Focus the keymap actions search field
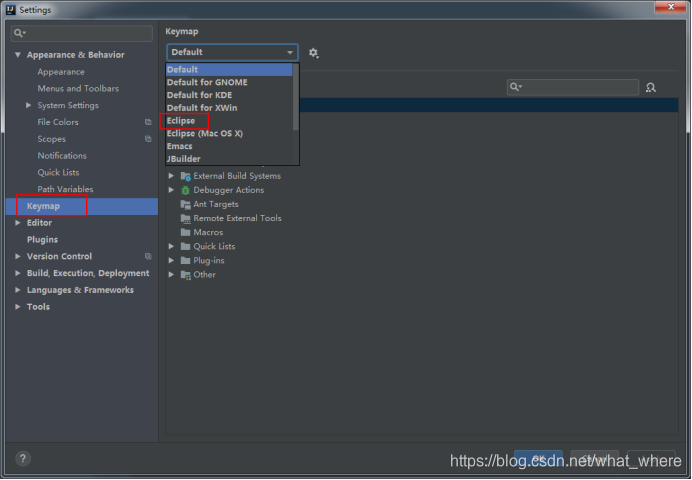The width and height of the screenshot is (692, 480). click(x=573, y=87)
